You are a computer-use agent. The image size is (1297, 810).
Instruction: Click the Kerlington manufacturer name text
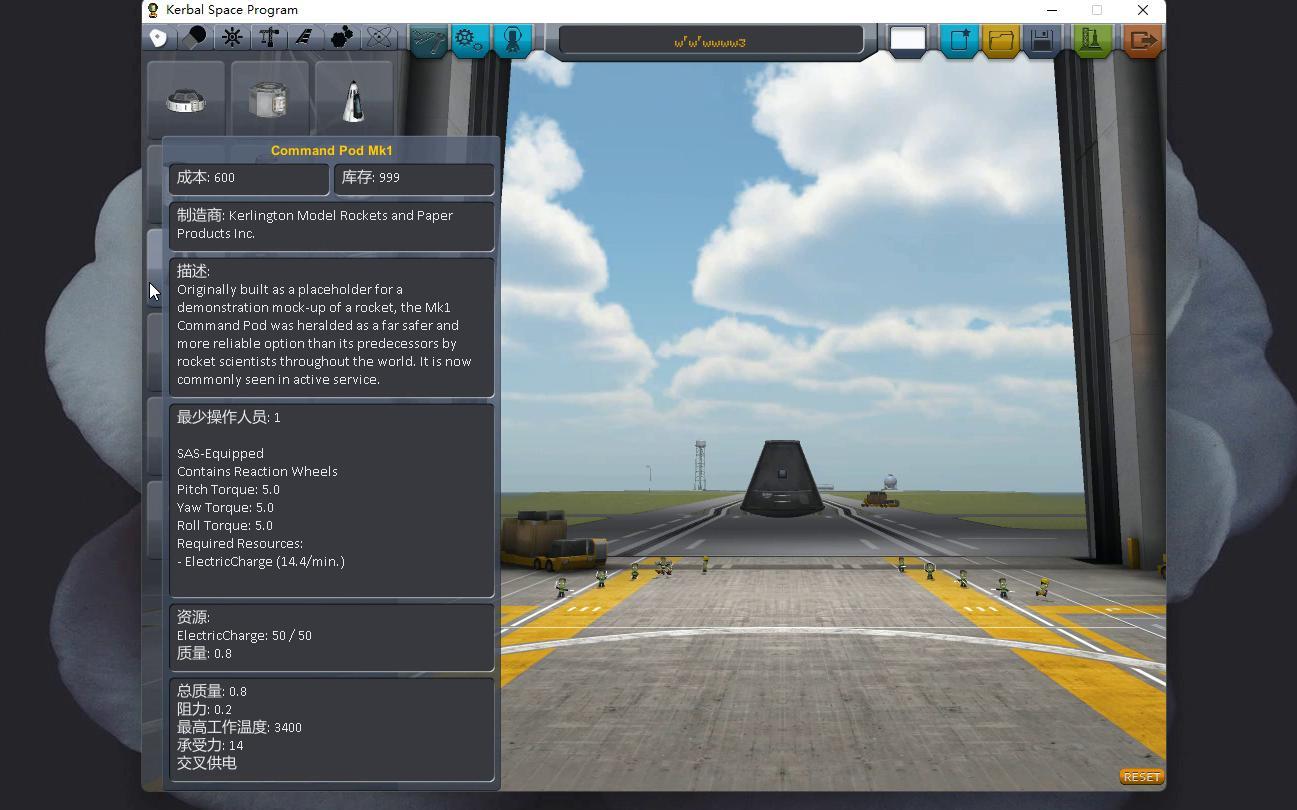coord(315,224)
